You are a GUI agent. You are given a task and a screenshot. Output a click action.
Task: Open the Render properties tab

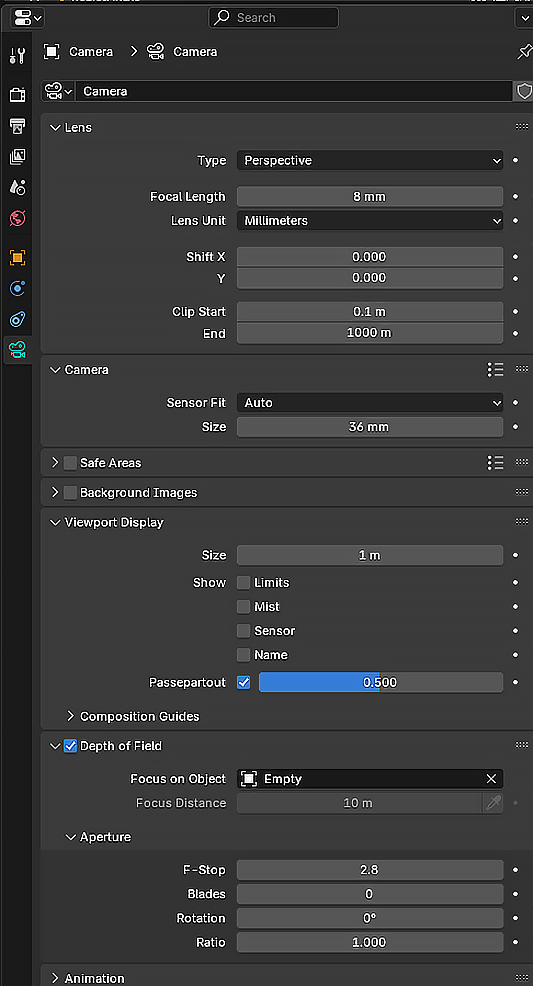point(17,95)
